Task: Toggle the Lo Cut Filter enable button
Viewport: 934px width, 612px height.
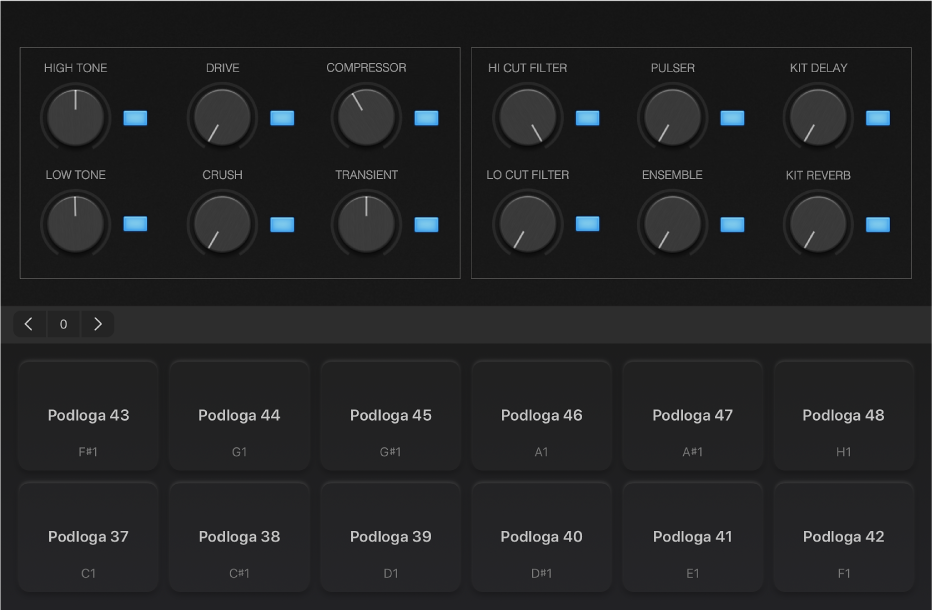Action: click(x=588, y=224)
